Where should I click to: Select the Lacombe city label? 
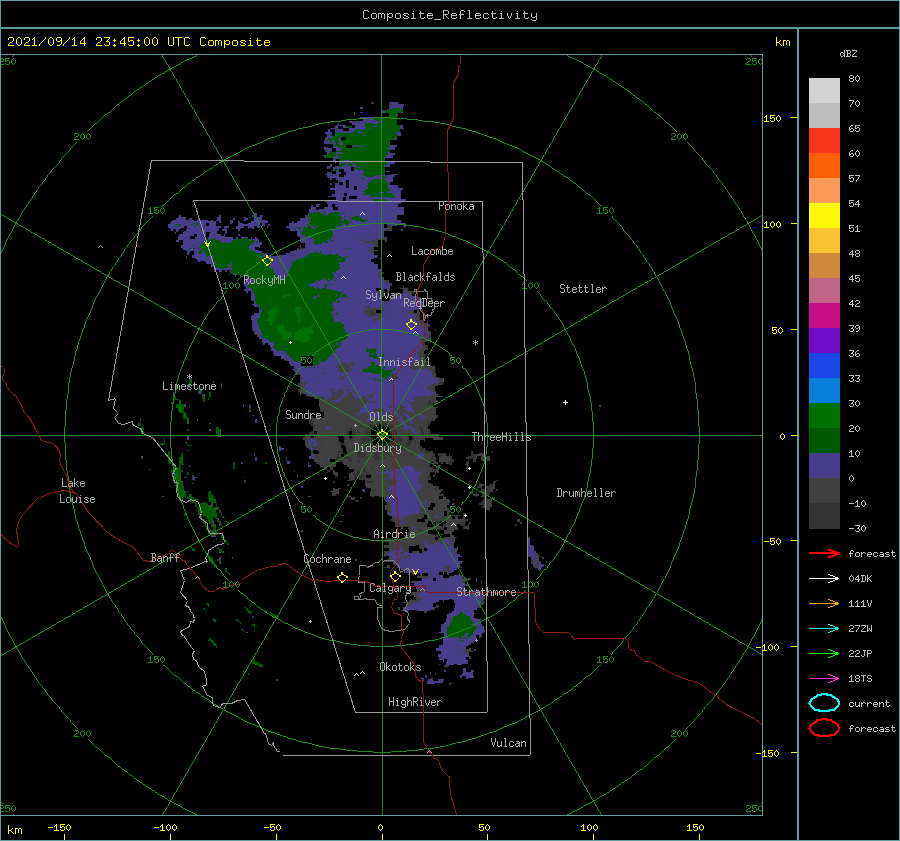pyautogui.click(x=432, y=251)
